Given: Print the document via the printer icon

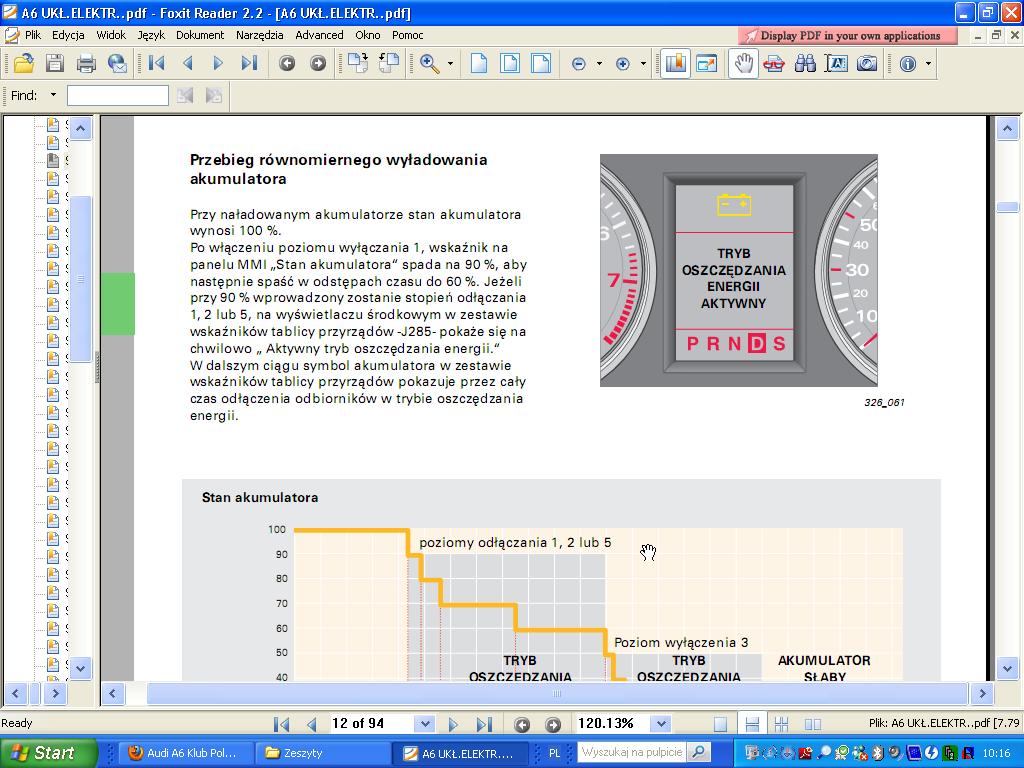Looking at the screenshot, I should [86, 63].
